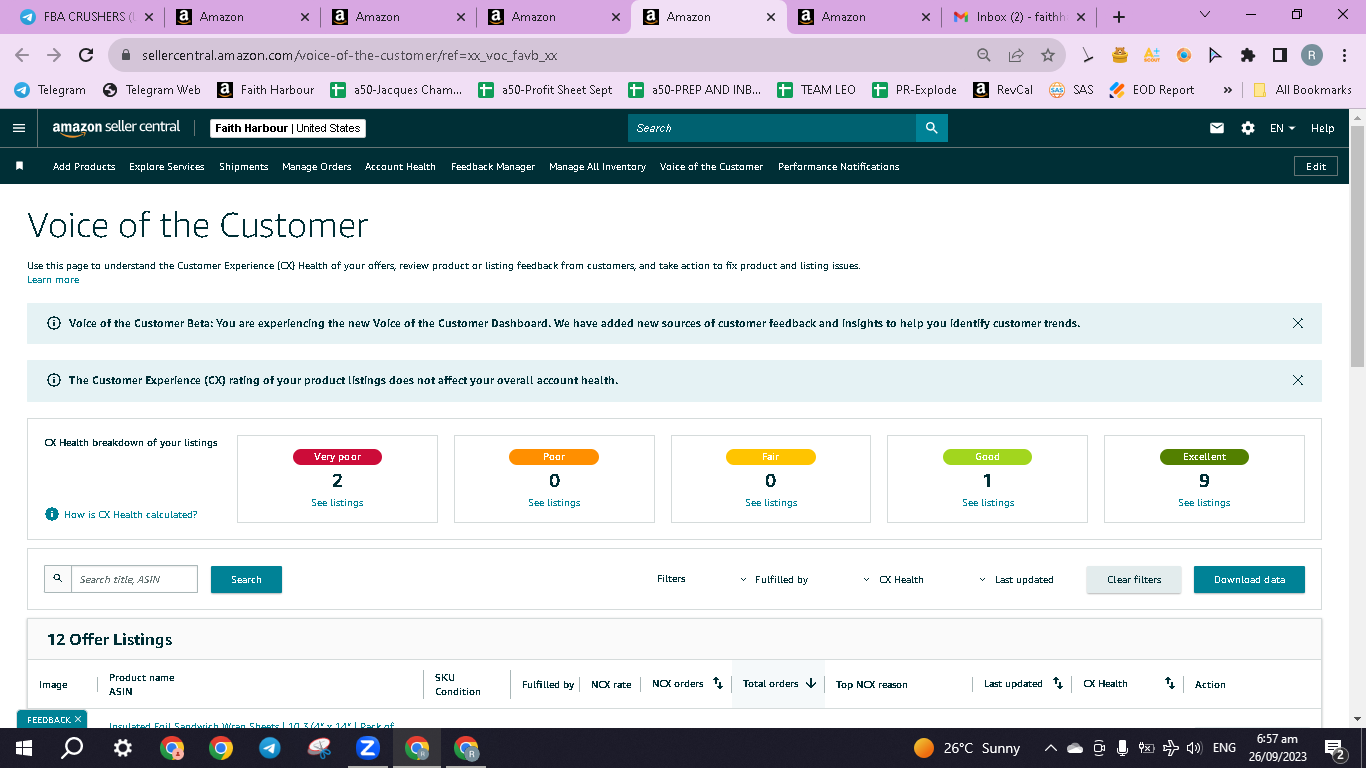See listings under Good

coord(988,503)
